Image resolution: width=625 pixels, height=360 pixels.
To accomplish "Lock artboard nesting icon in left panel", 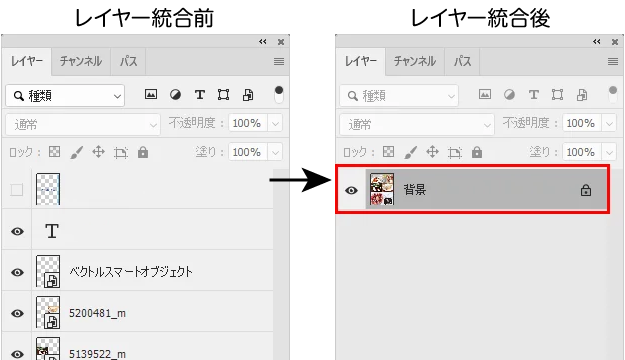I will tap(121, 152).
